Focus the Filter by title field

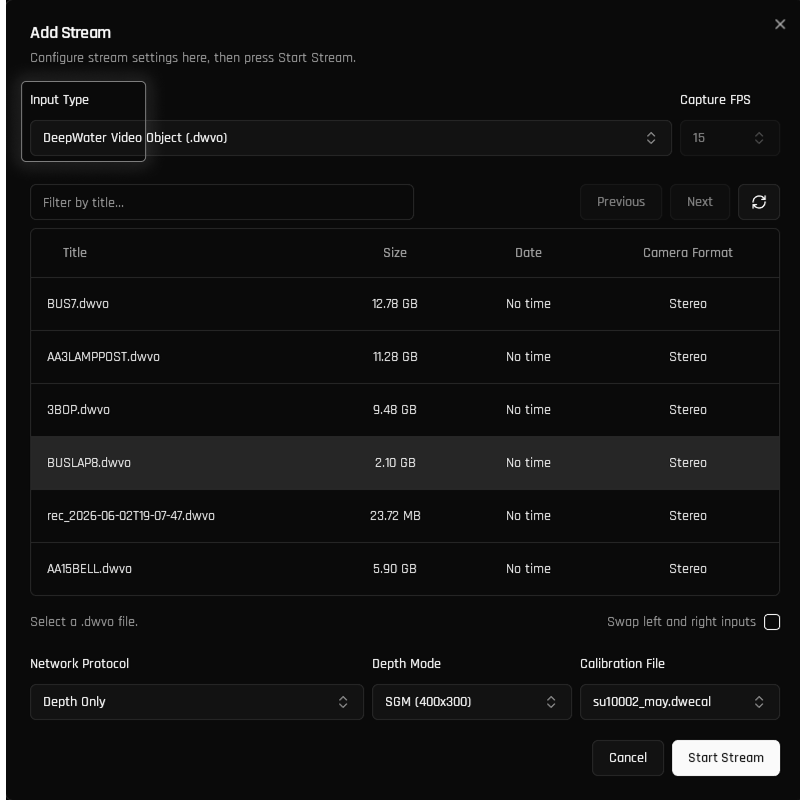222,202
